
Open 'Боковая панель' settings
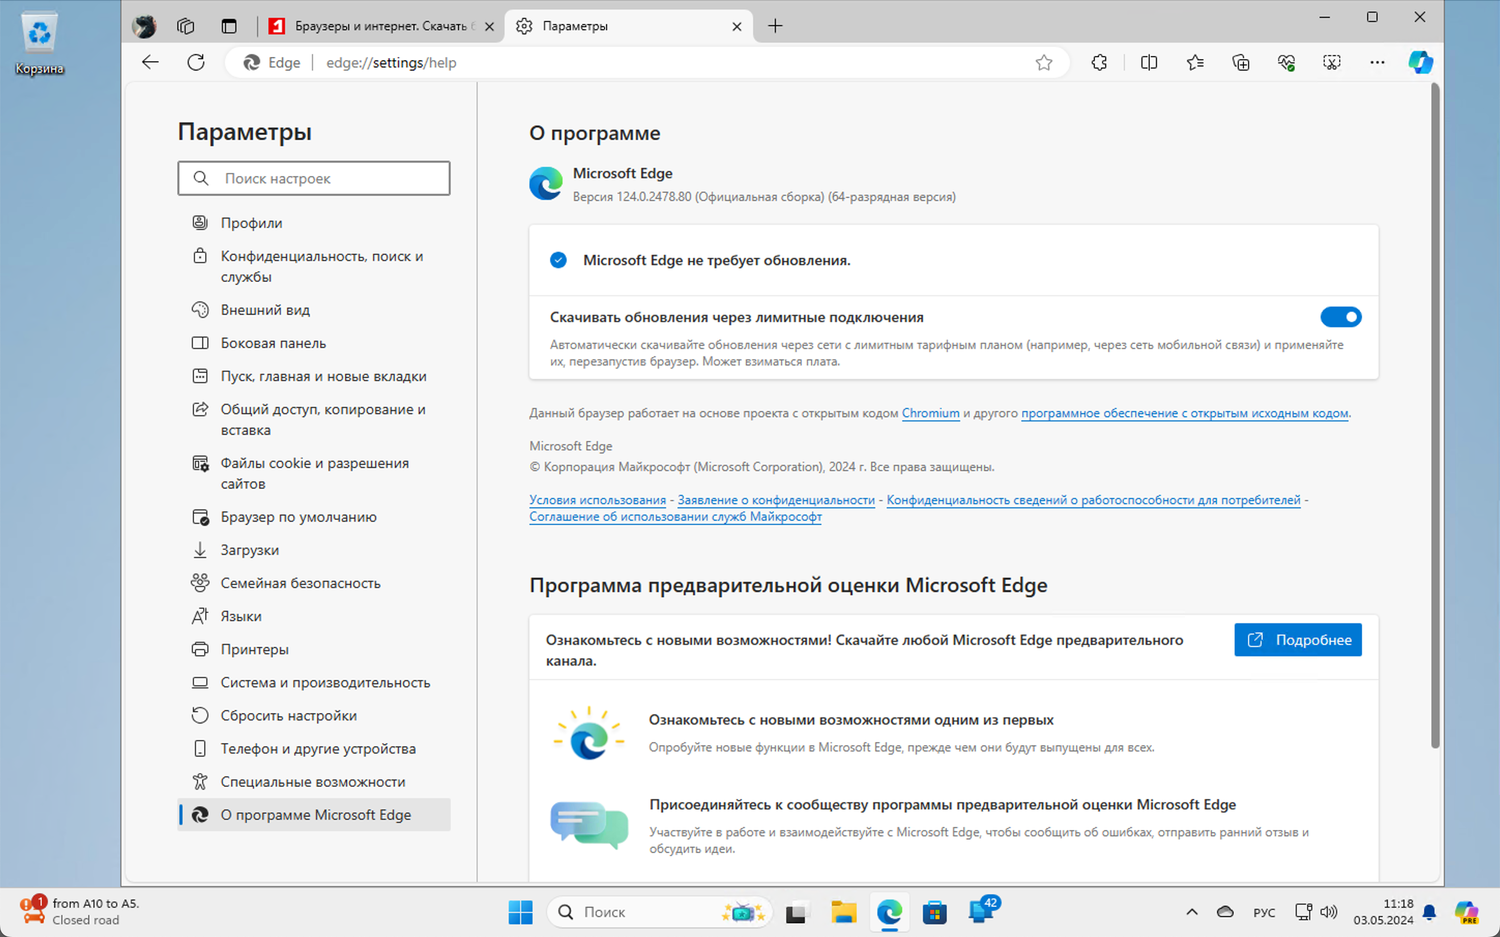(x=314, y=343)
